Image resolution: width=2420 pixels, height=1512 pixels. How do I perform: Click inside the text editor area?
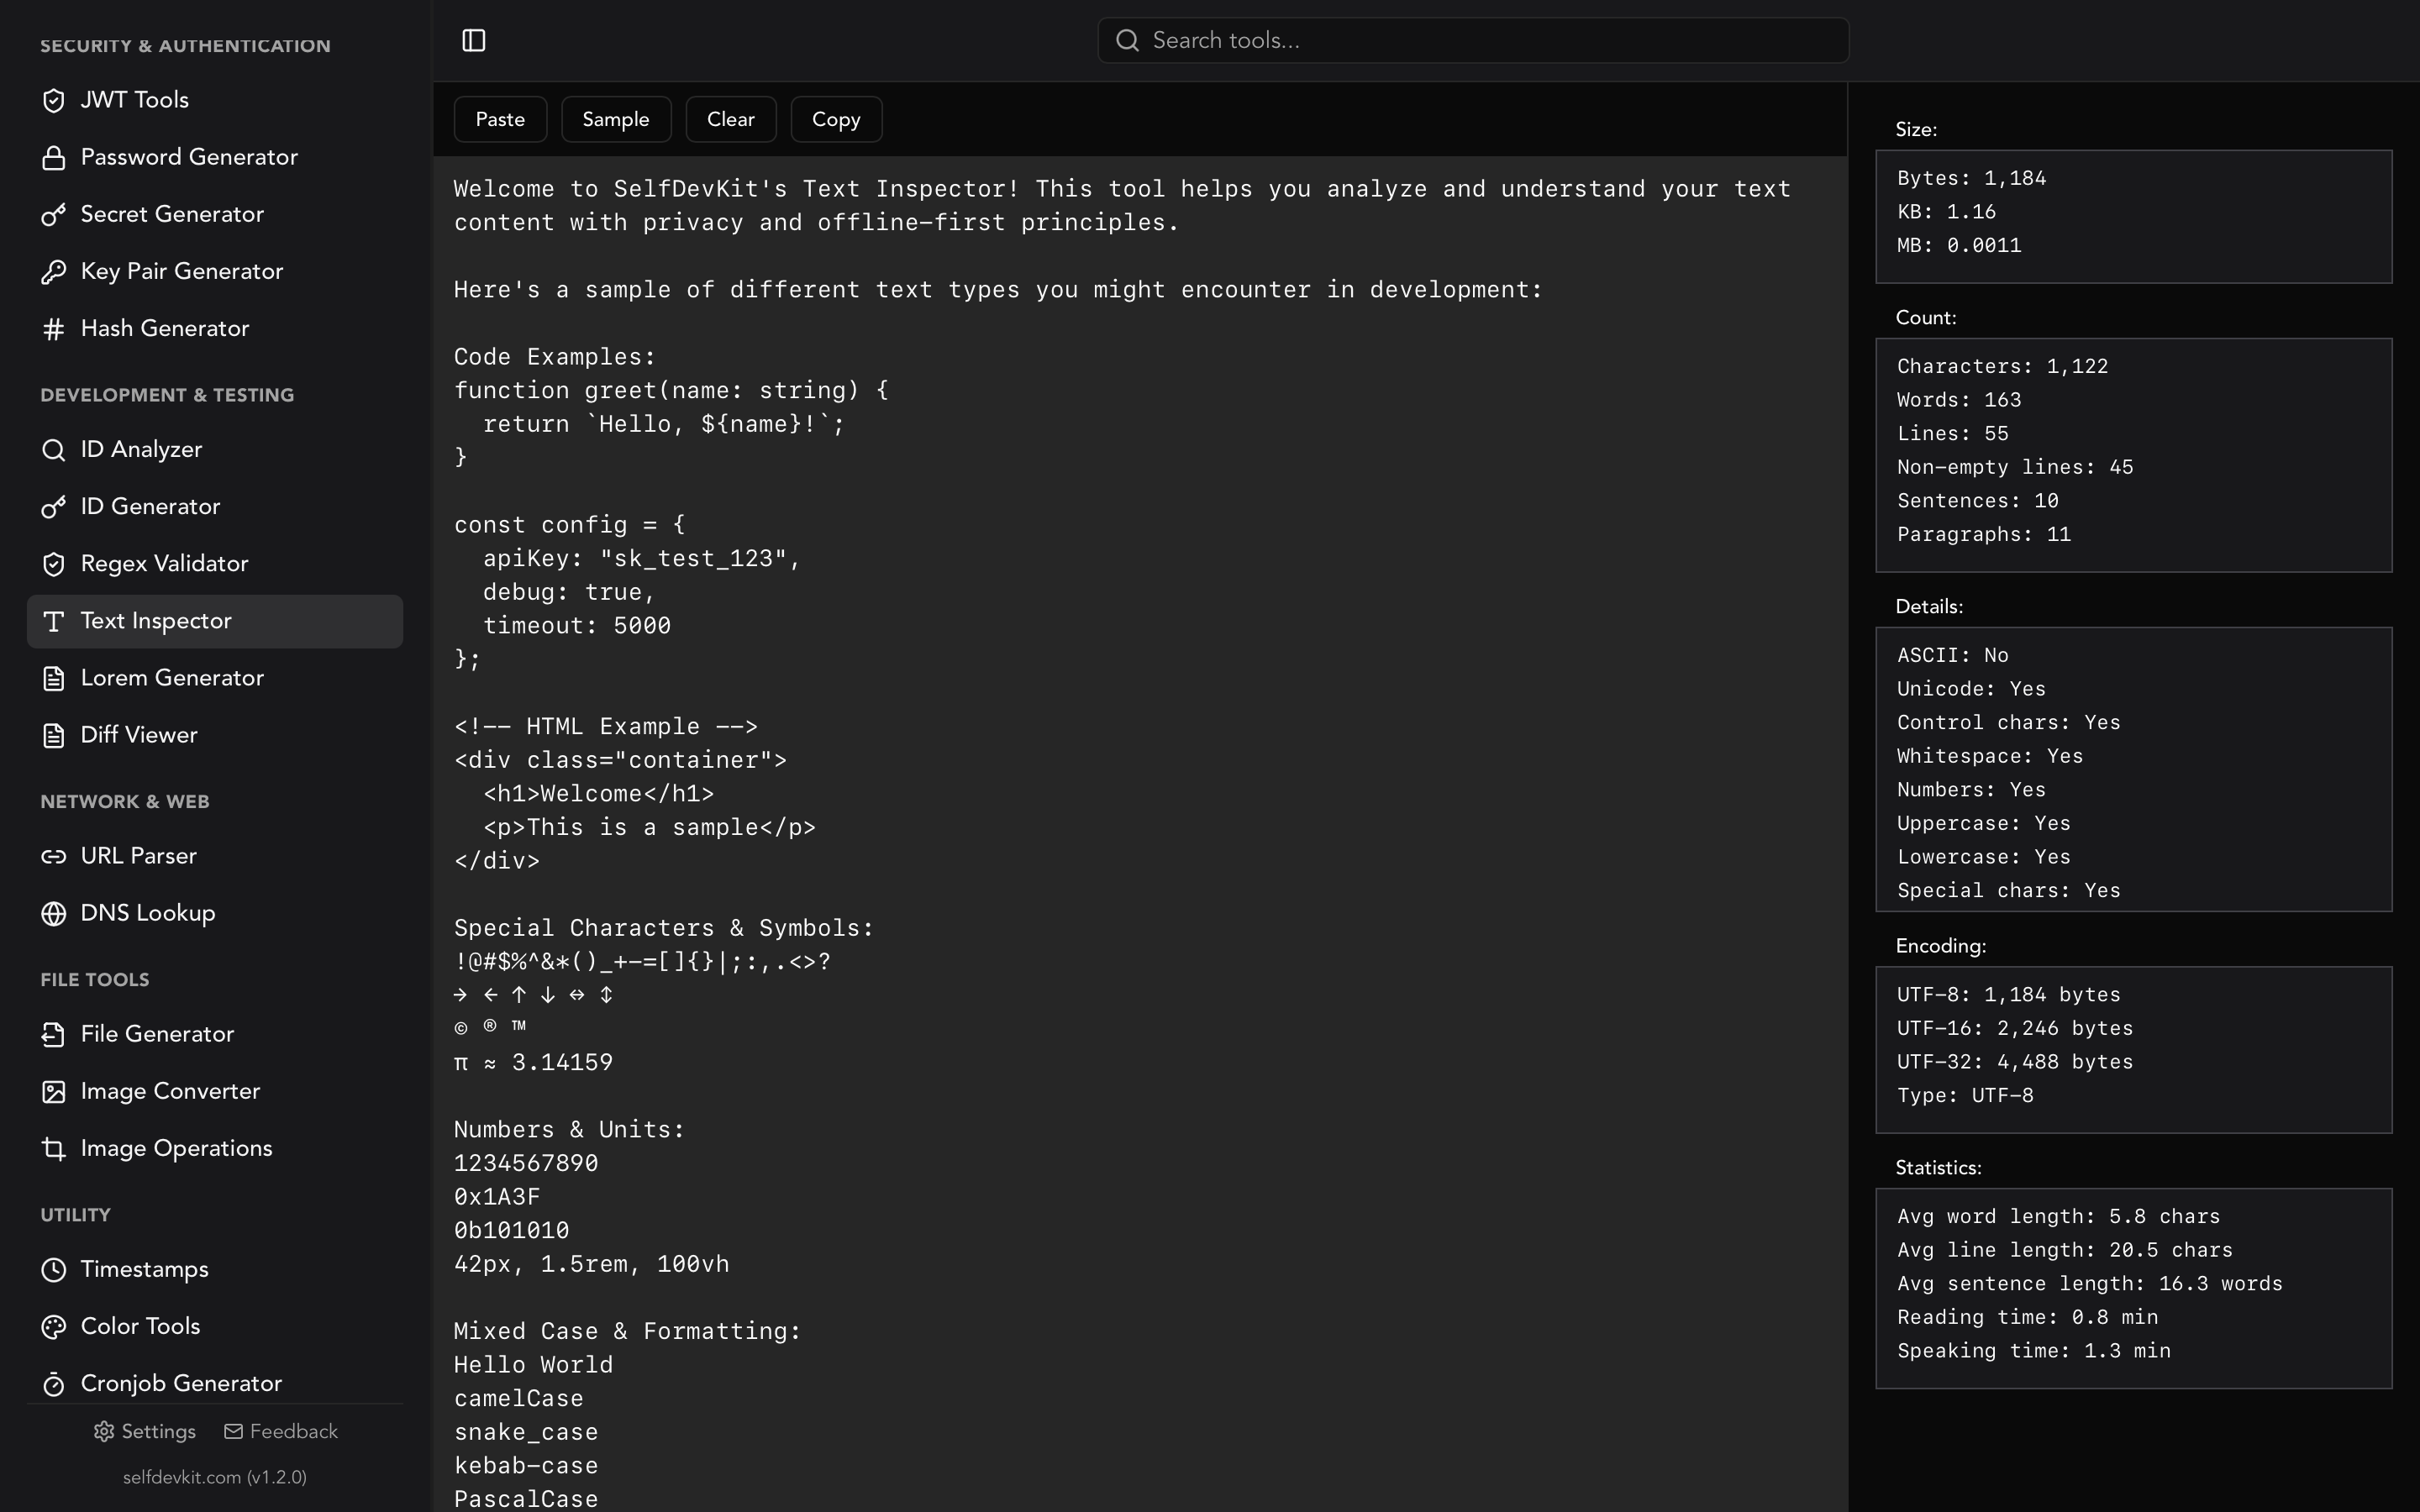pyautogui.click(x=1140, y=834)
